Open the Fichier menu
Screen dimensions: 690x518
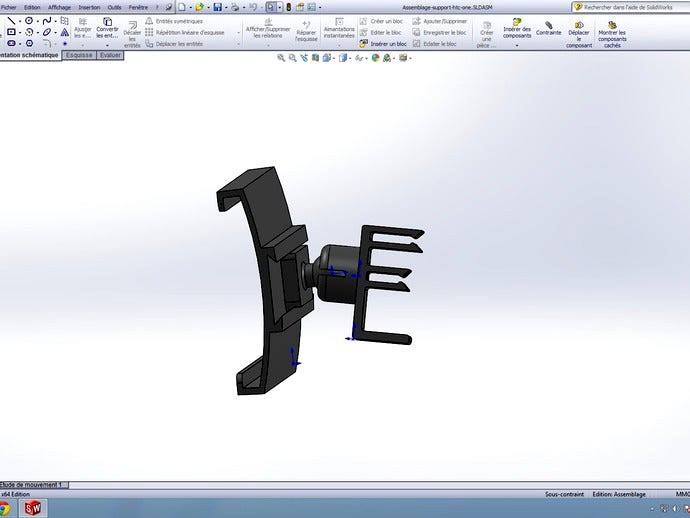point(8,7)
